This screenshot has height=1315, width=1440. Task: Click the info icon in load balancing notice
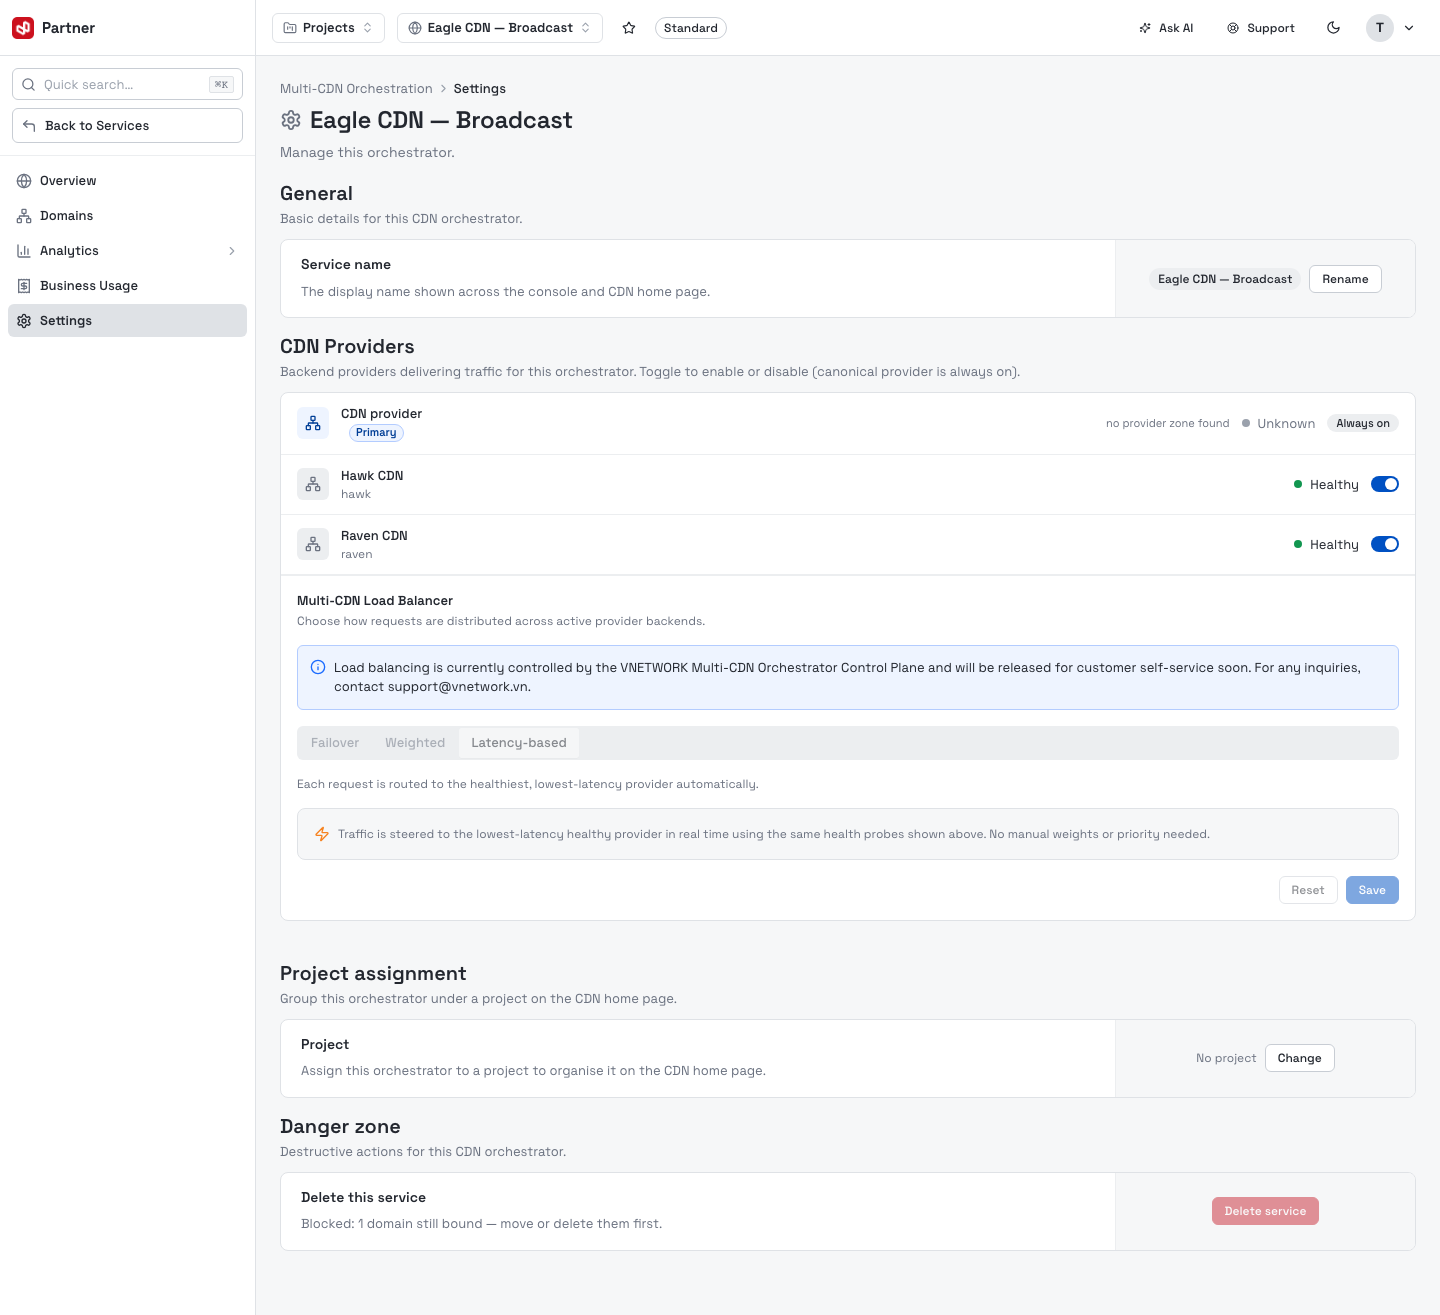coord(318,667)
